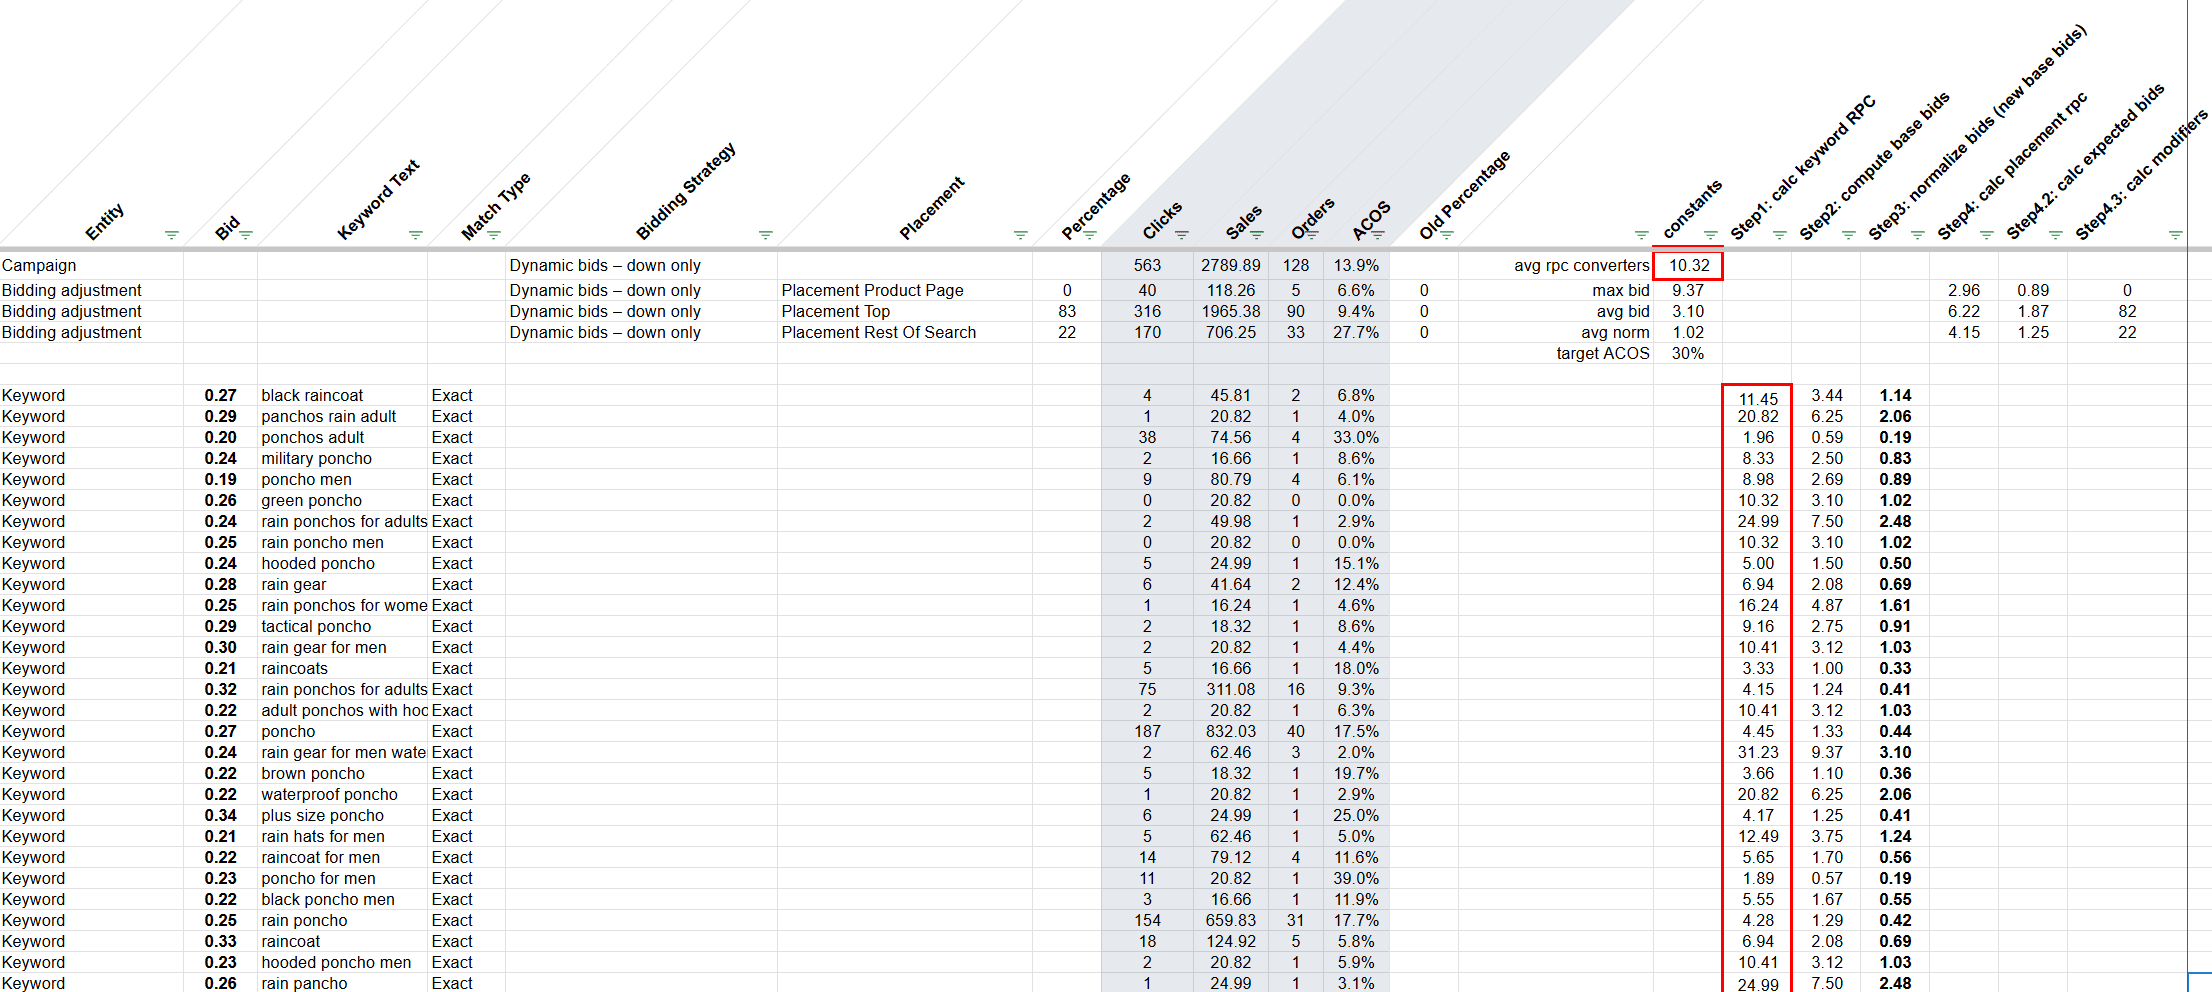Select the ACOS value 39.0%
This screenshot has width=2212, height=992.
1356,878
